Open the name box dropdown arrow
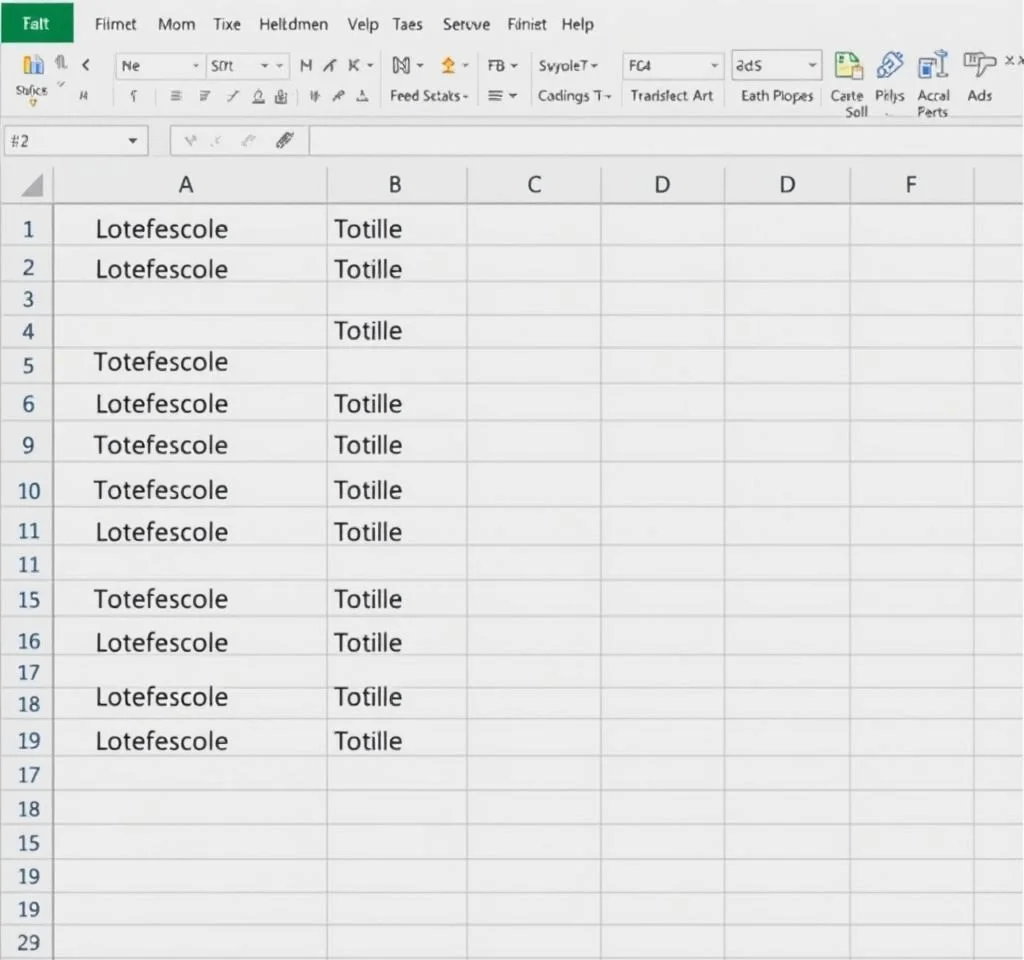This screenshot has width=1024, height=960. click(x=132, y=142)
